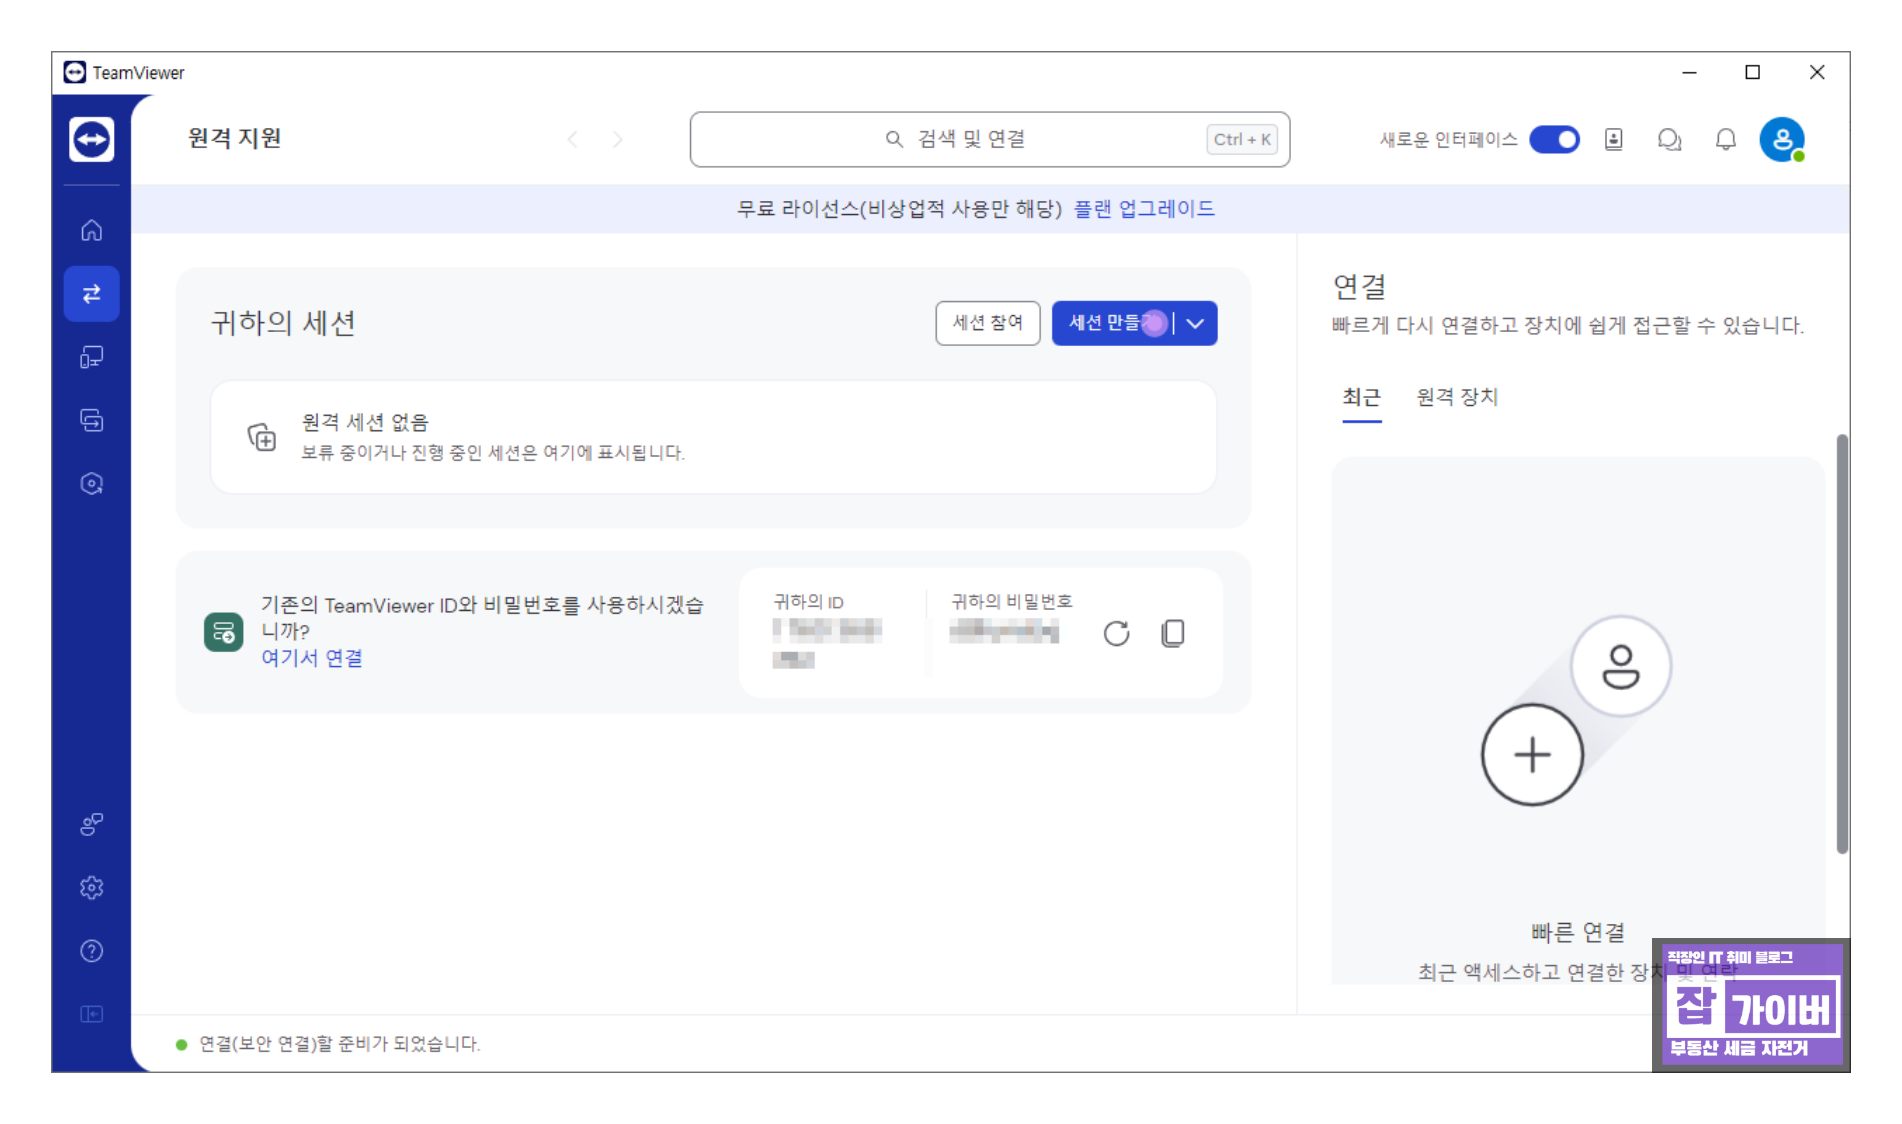
Task: Switch to the 최근 tab
Action: [x=1361, y=397]
